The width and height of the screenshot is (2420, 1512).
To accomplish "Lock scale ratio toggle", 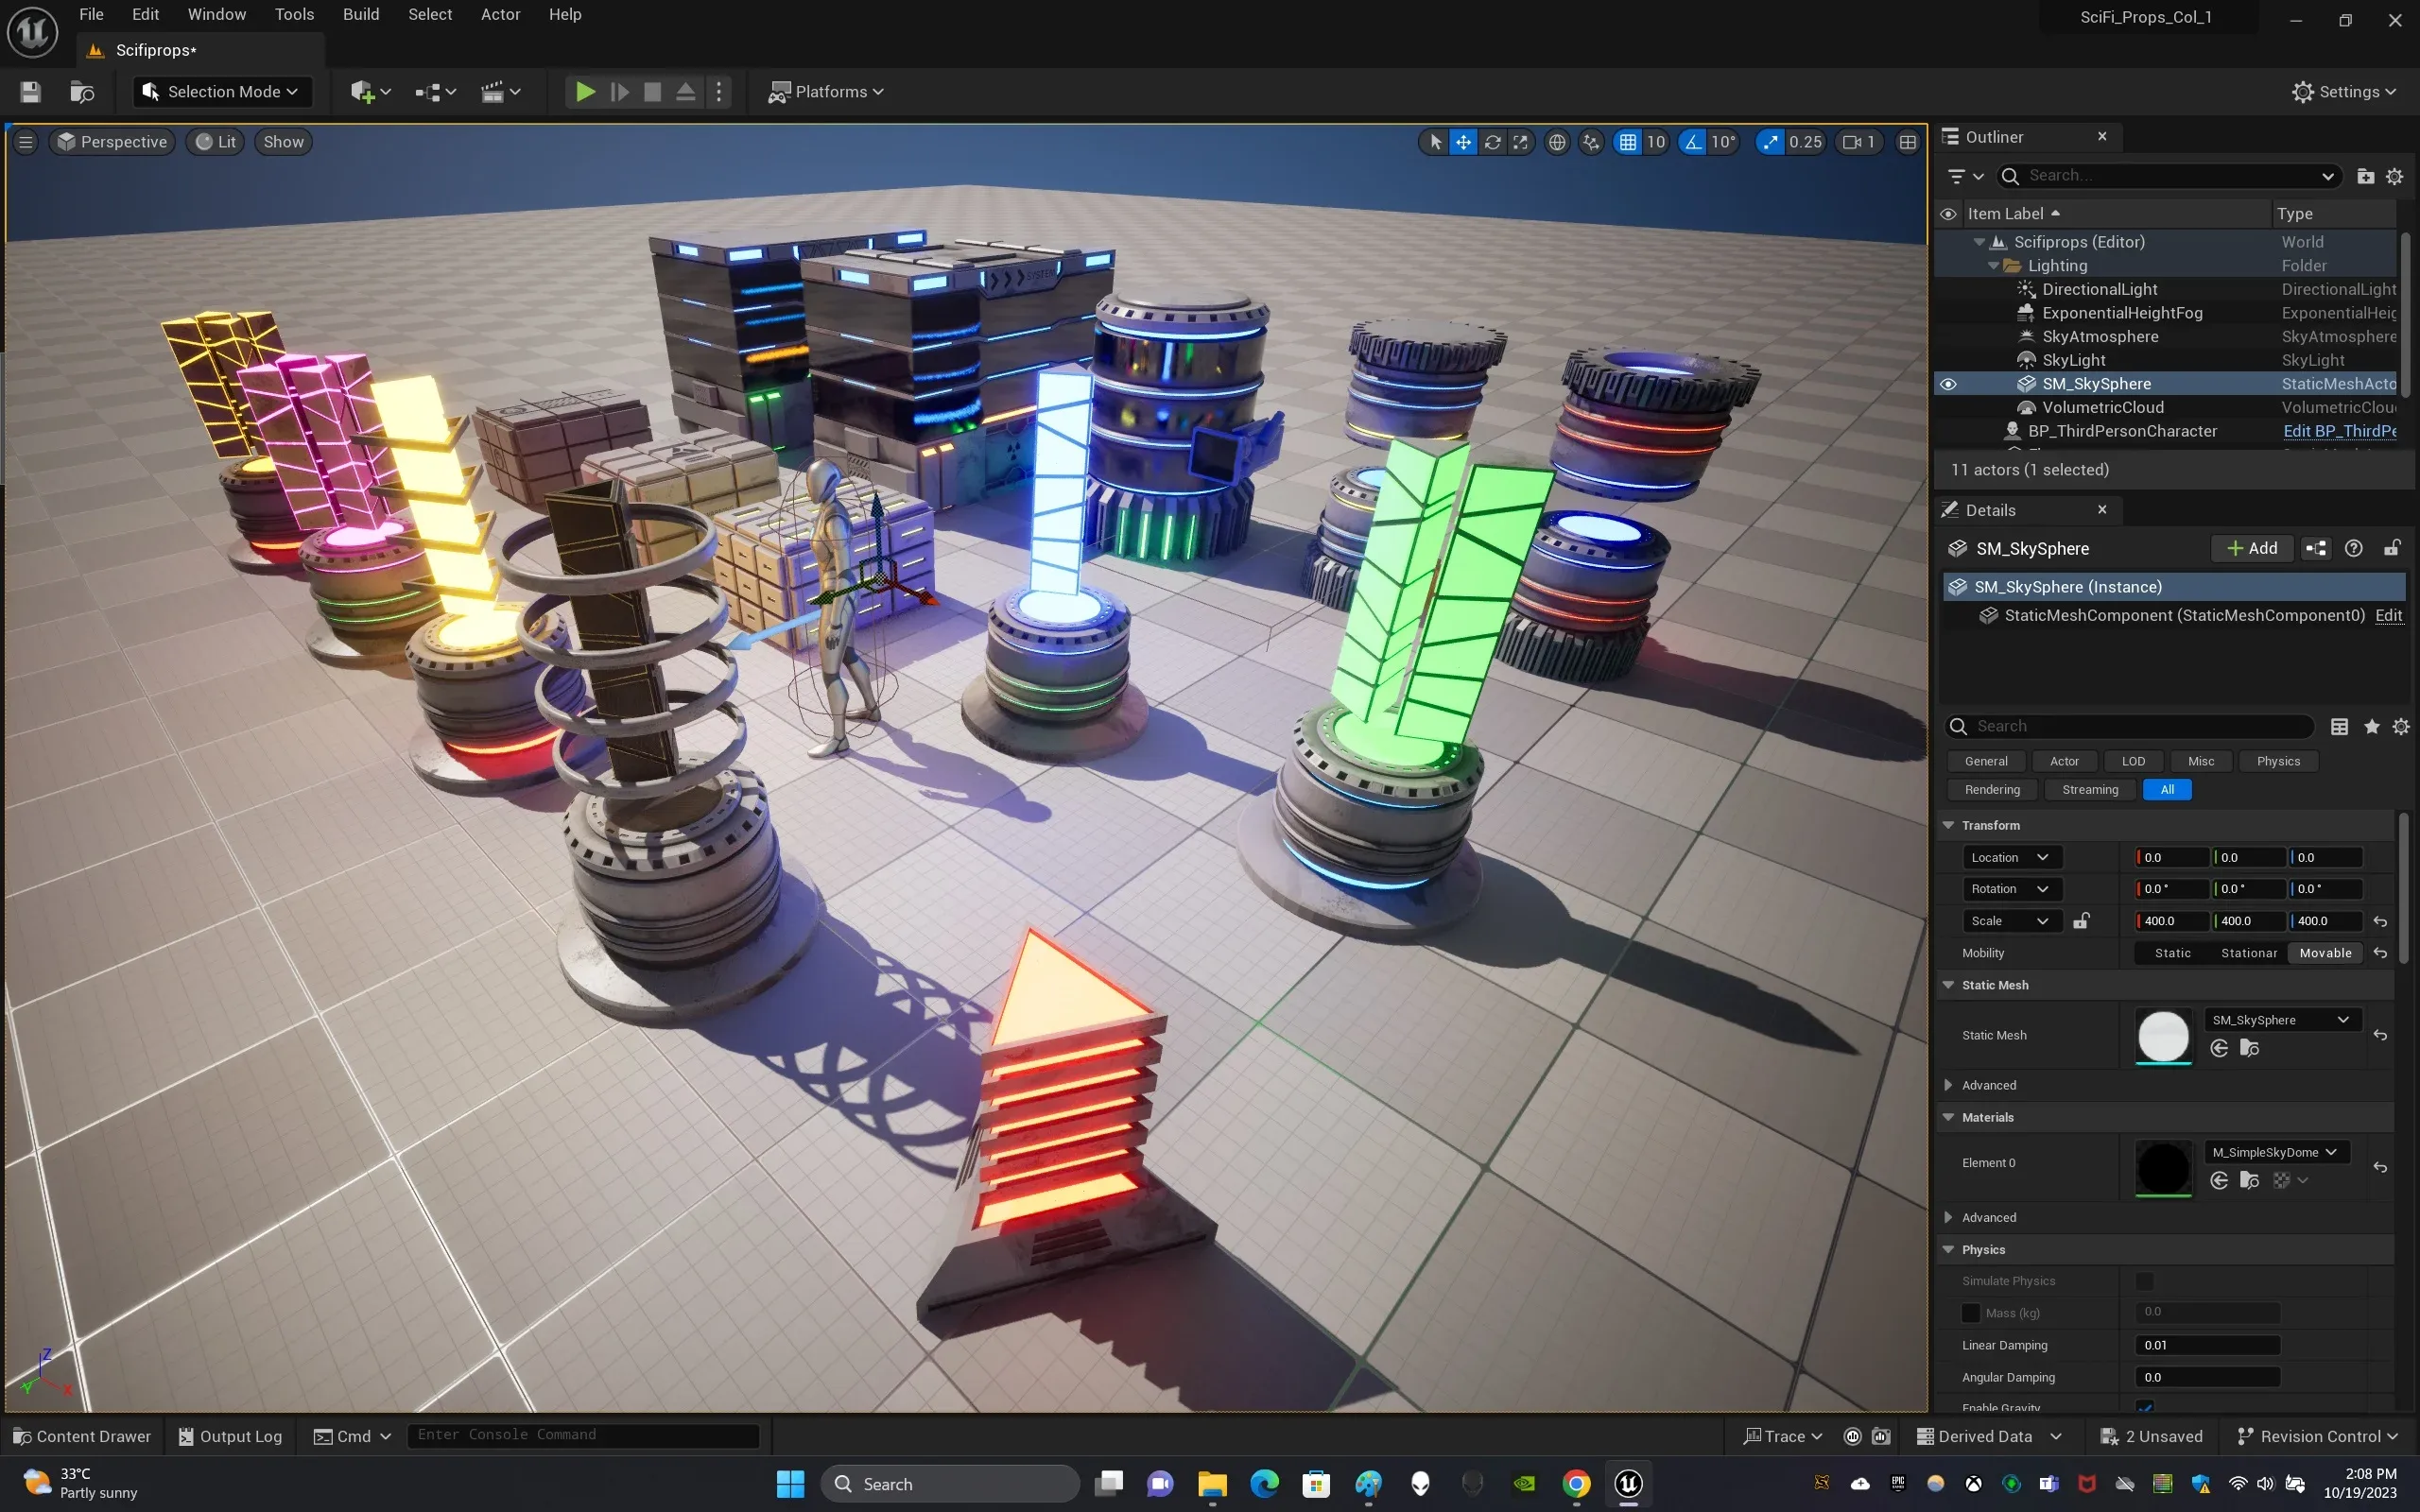I will tap(2081, 921).
